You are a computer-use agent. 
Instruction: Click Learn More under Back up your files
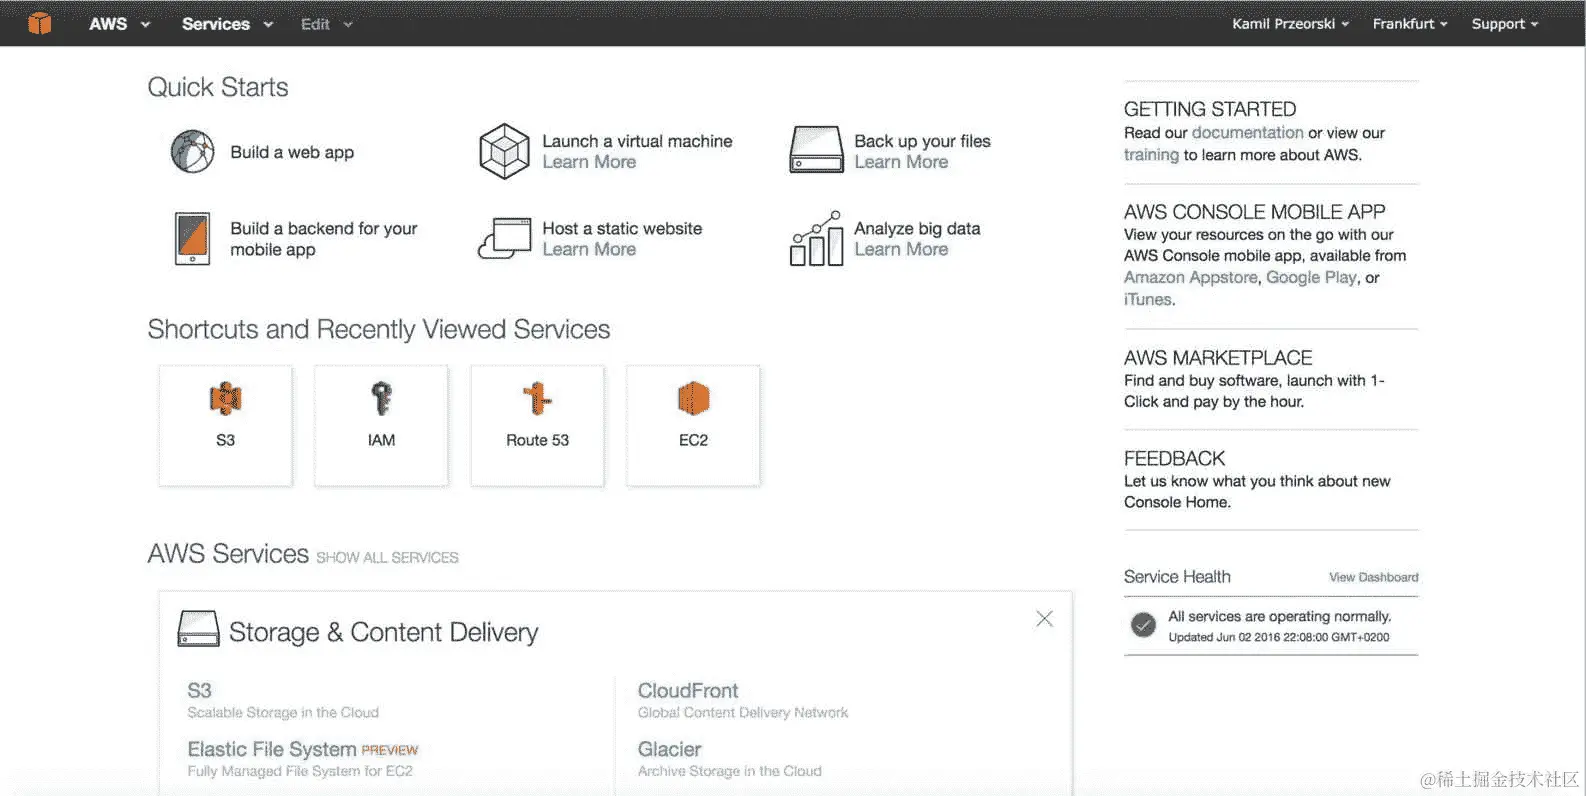coord(901,162)
